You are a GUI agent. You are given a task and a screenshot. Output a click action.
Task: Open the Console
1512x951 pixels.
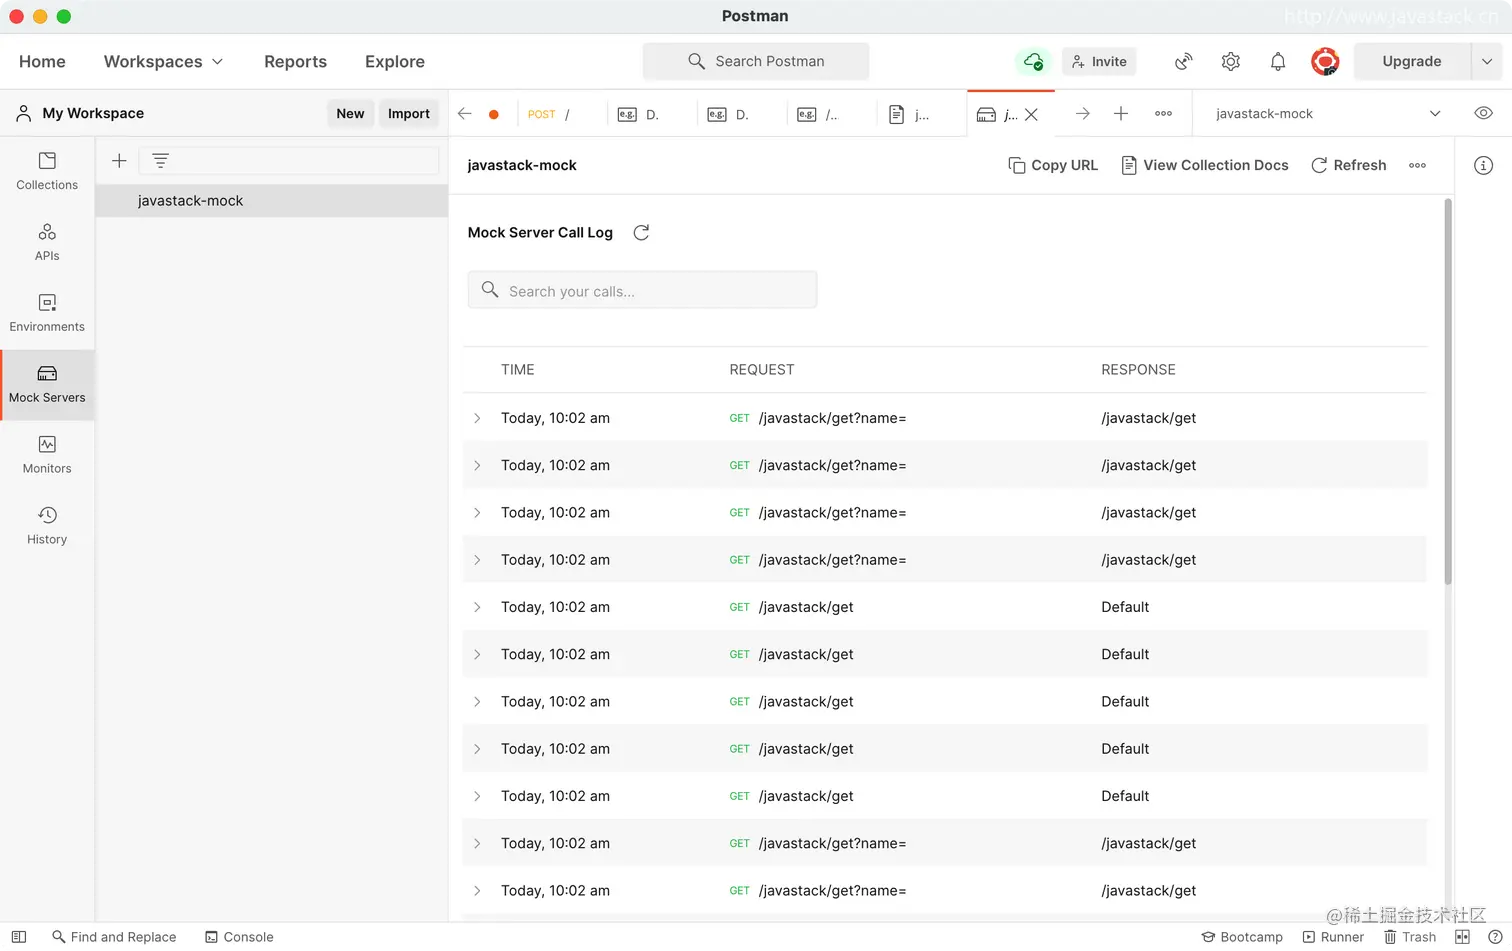click(x=239, y=937)
